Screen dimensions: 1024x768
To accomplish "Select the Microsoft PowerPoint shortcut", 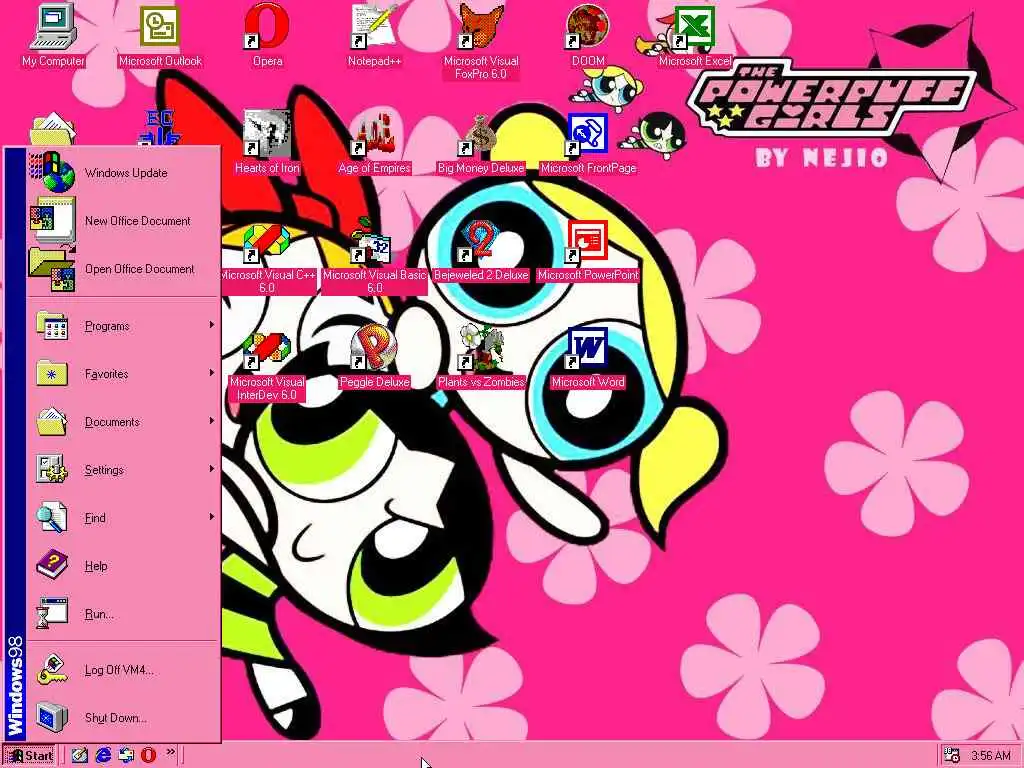I will pyautogui.click(x=588, y=251).
